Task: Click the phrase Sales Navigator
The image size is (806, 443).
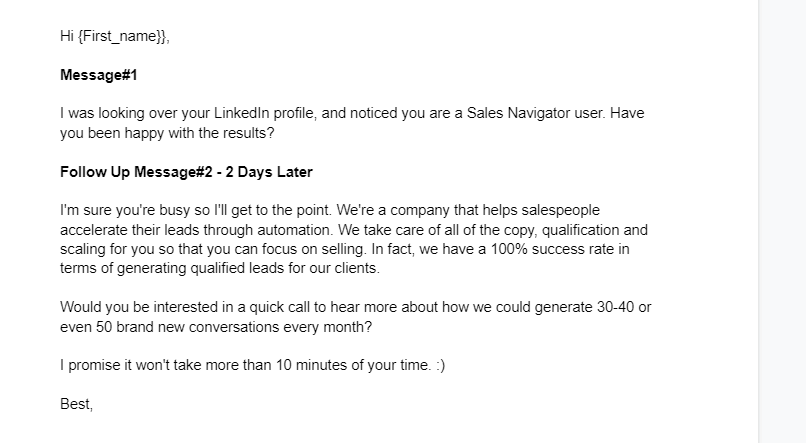Action: 518,113
